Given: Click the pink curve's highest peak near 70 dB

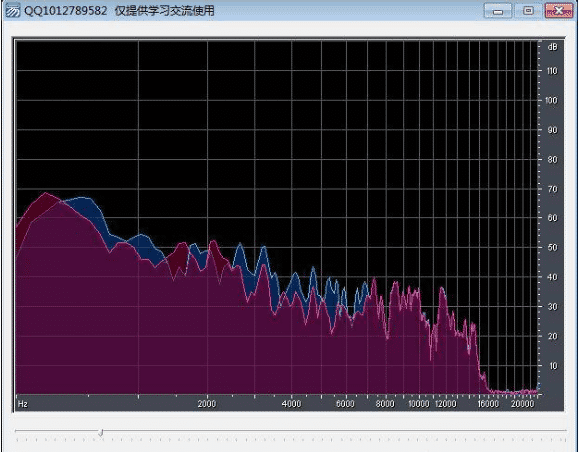Looking at the screenshot, I should pyautogui.click(x=45, y=193).
